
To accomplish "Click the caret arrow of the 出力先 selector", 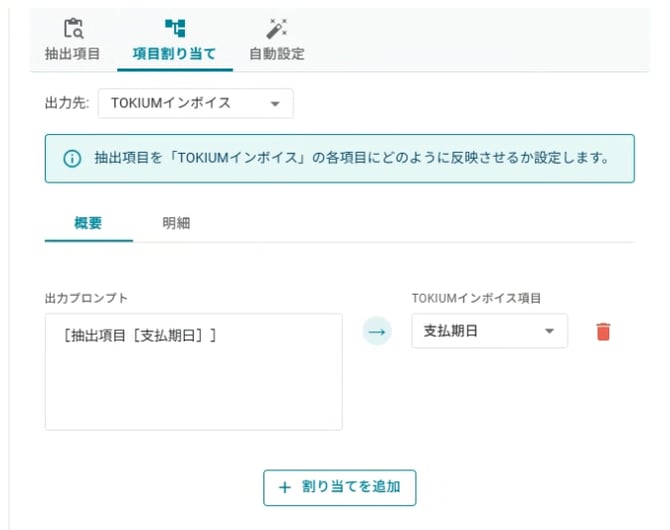I will click(275, 103).
